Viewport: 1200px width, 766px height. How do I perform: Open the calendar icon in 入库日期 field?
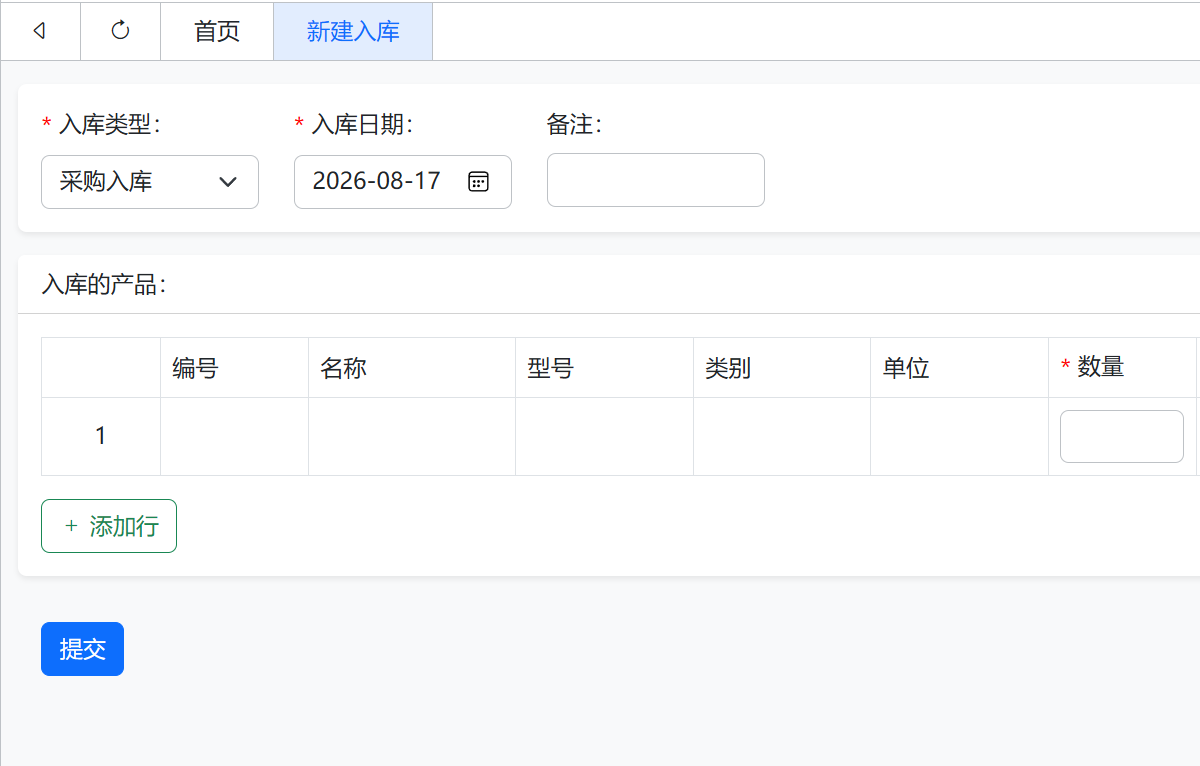pos(479,182)
